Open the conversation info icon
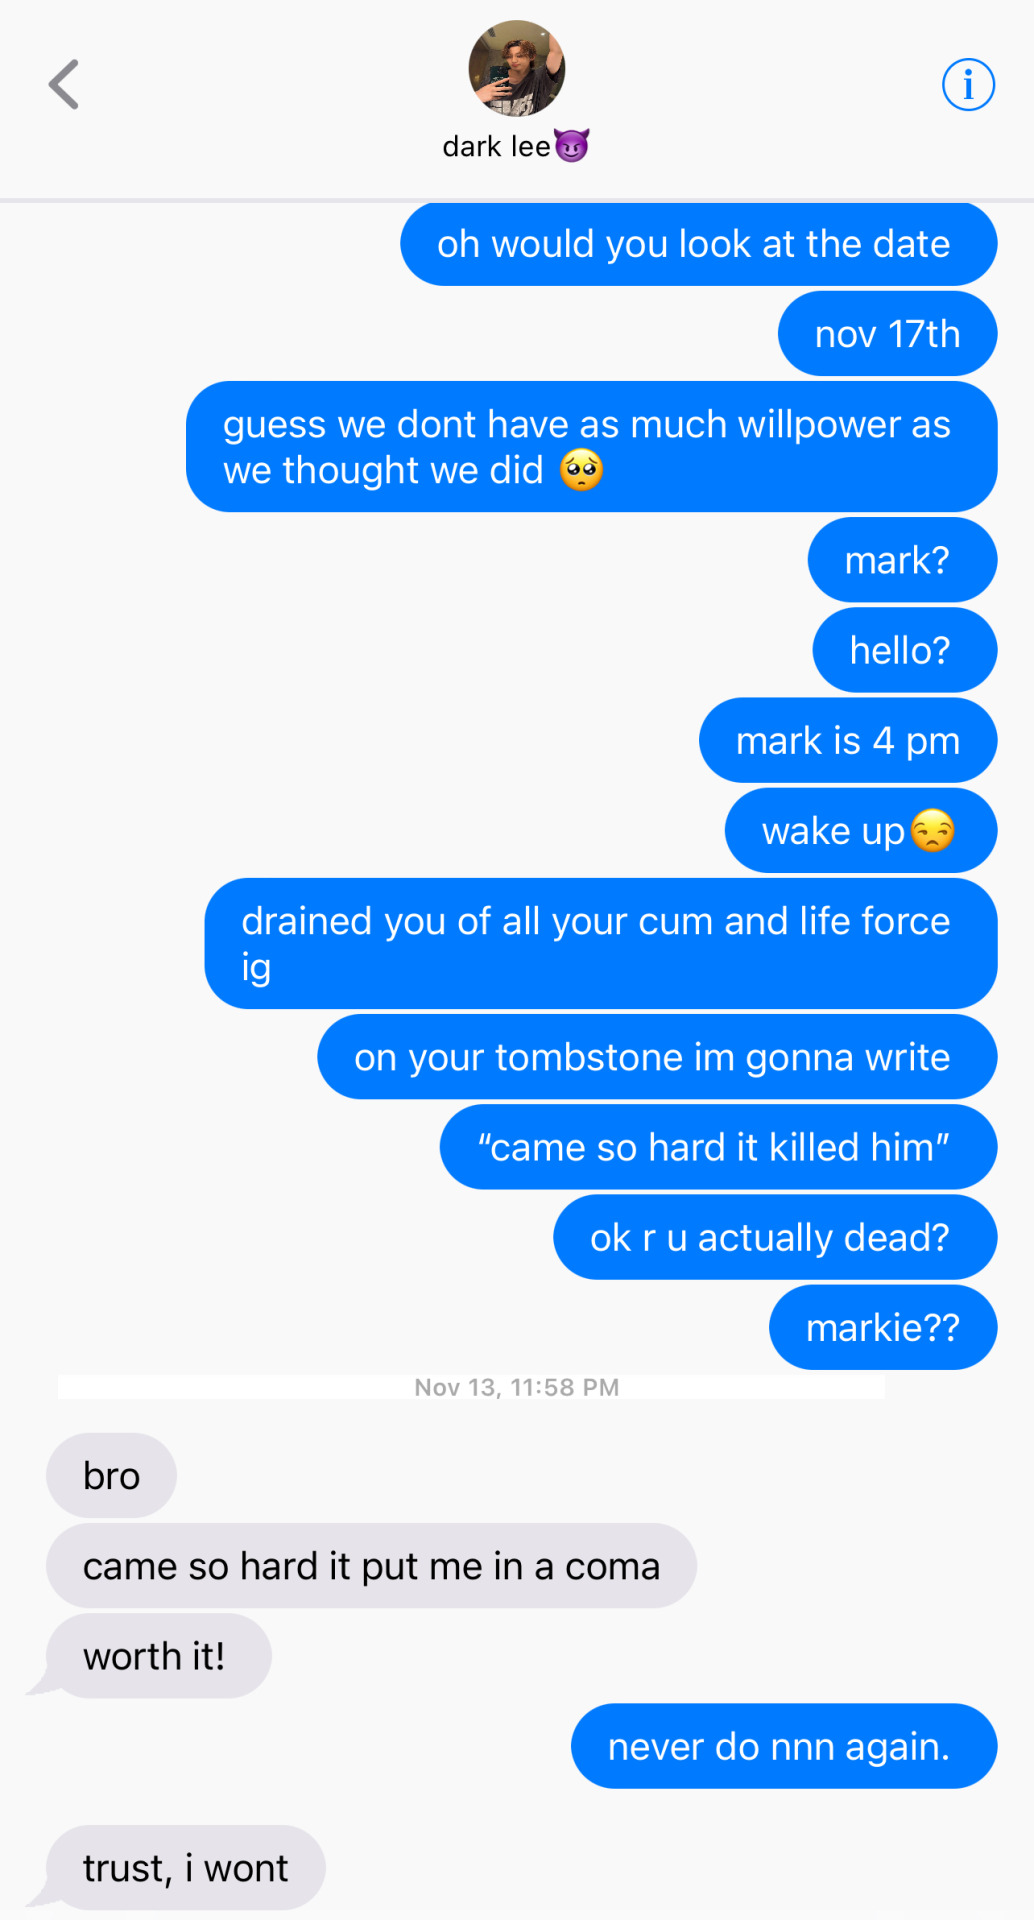 coord(968,85)
